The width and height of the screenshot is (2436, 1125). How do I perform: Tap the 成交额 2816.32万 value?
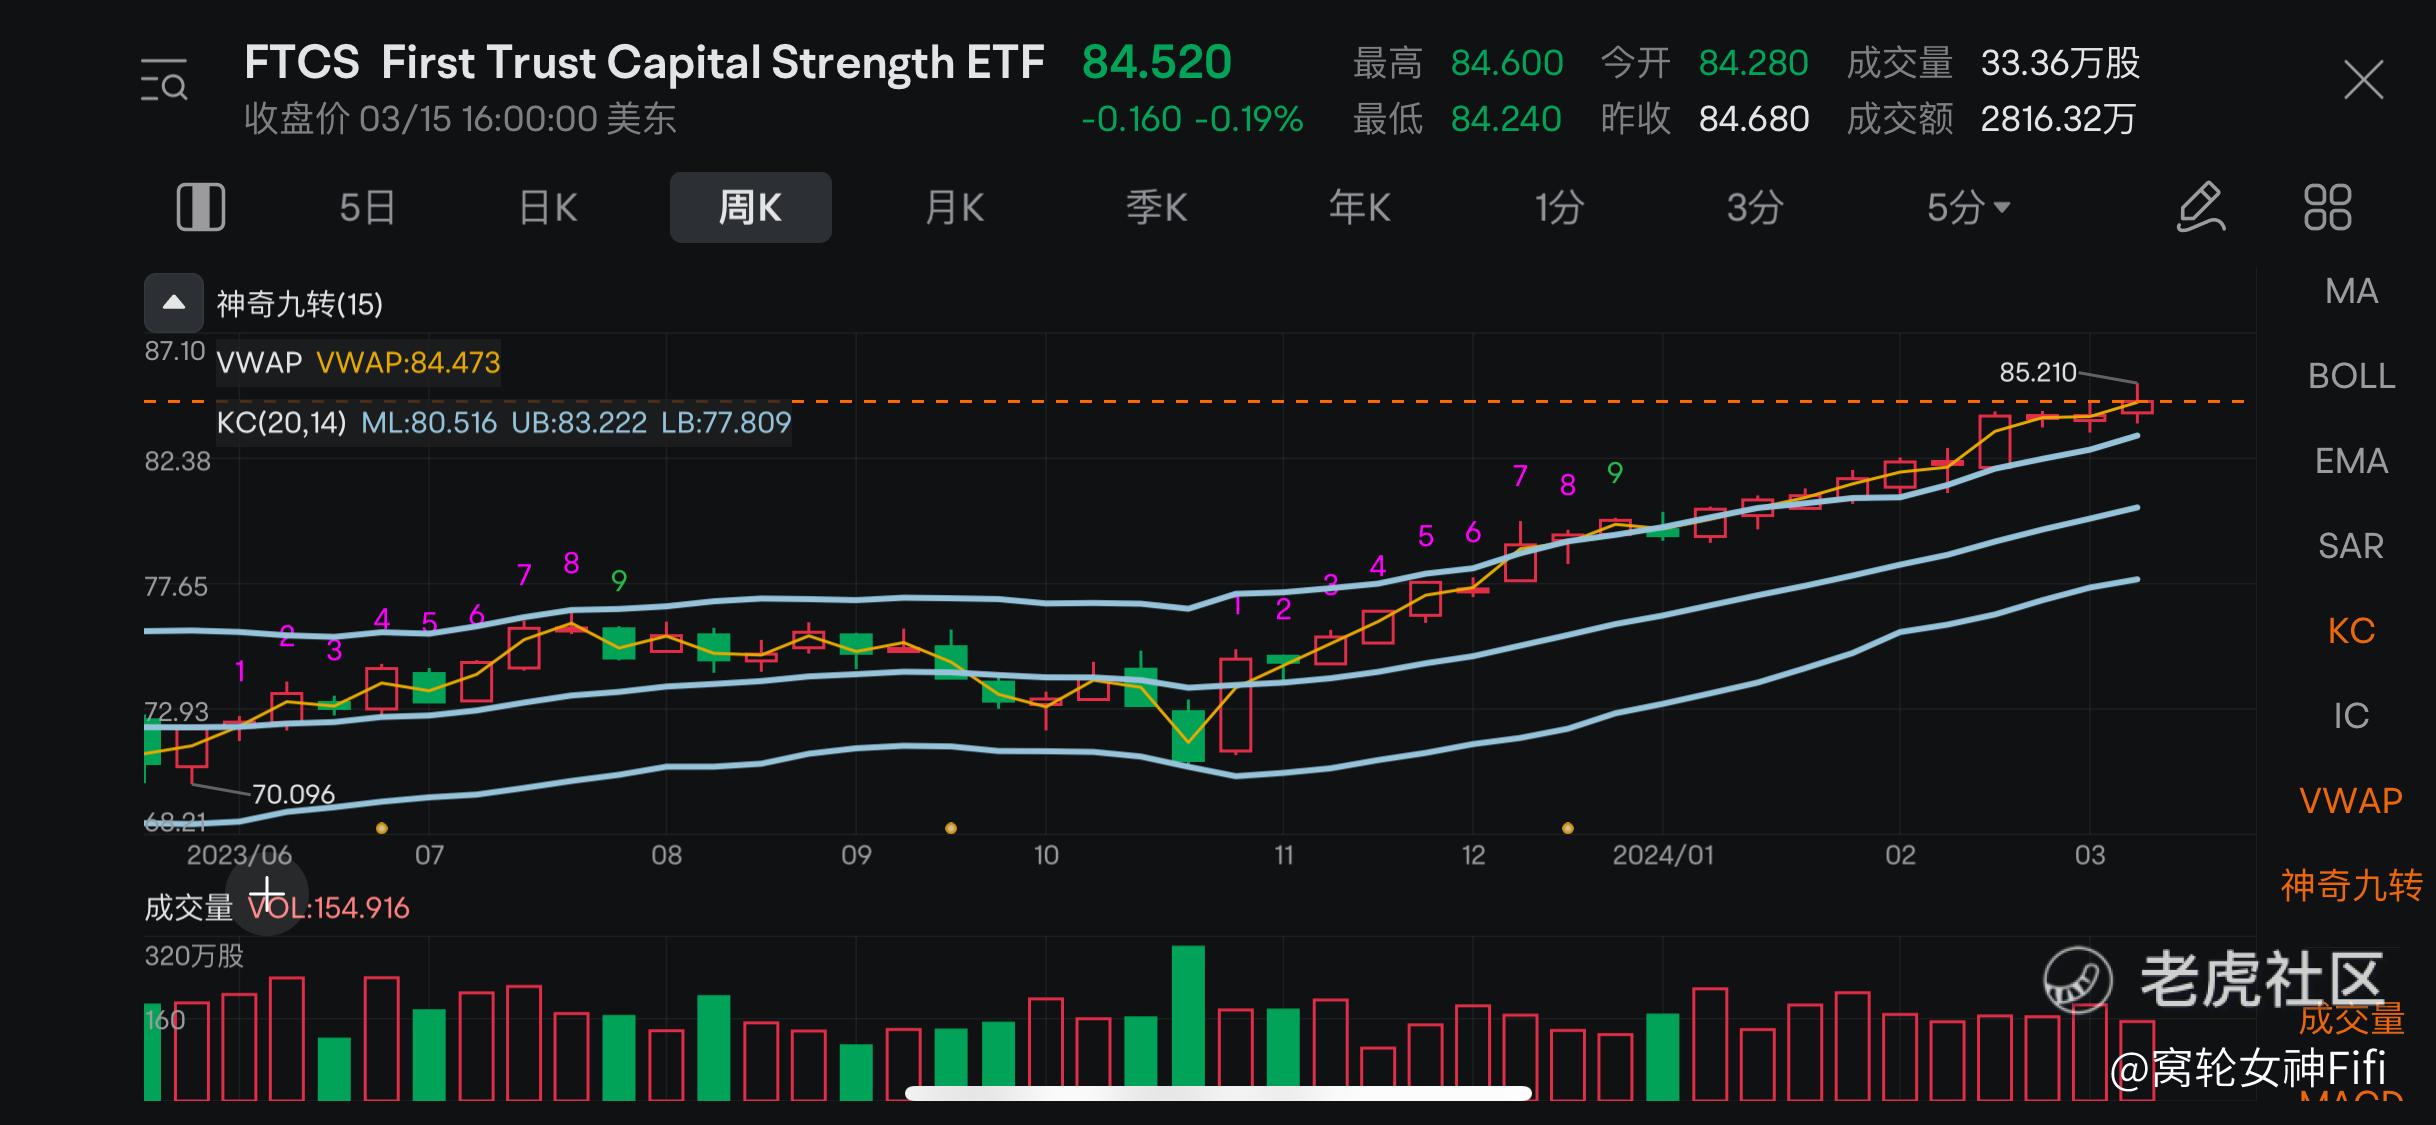point(2058,119)
